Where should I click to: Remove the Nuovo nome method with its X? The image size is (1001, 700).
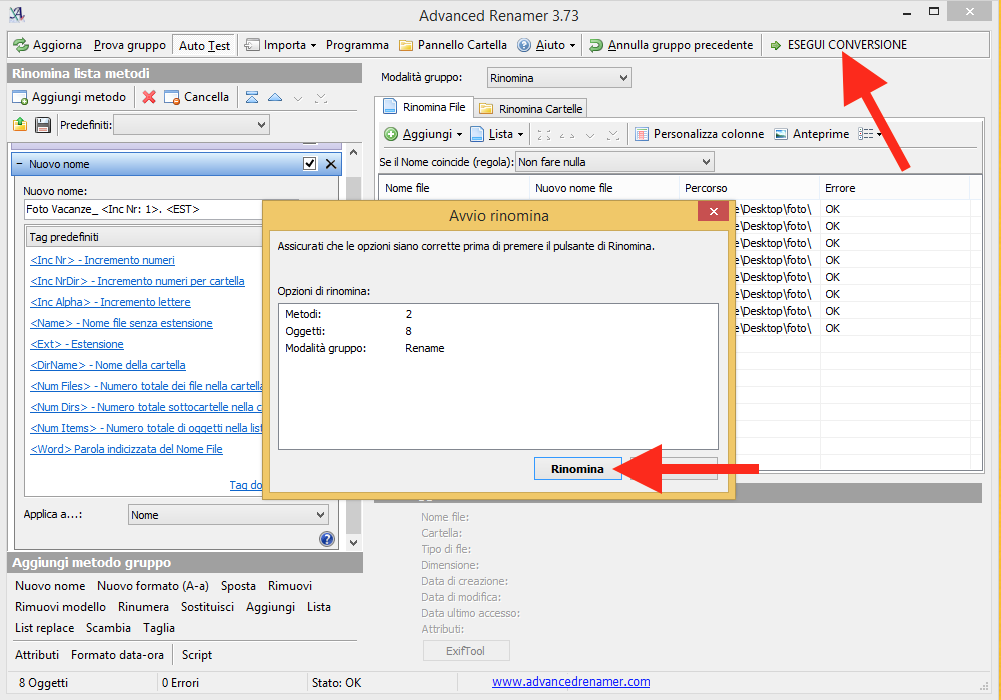pyautogui.click(x=331, y=164)
